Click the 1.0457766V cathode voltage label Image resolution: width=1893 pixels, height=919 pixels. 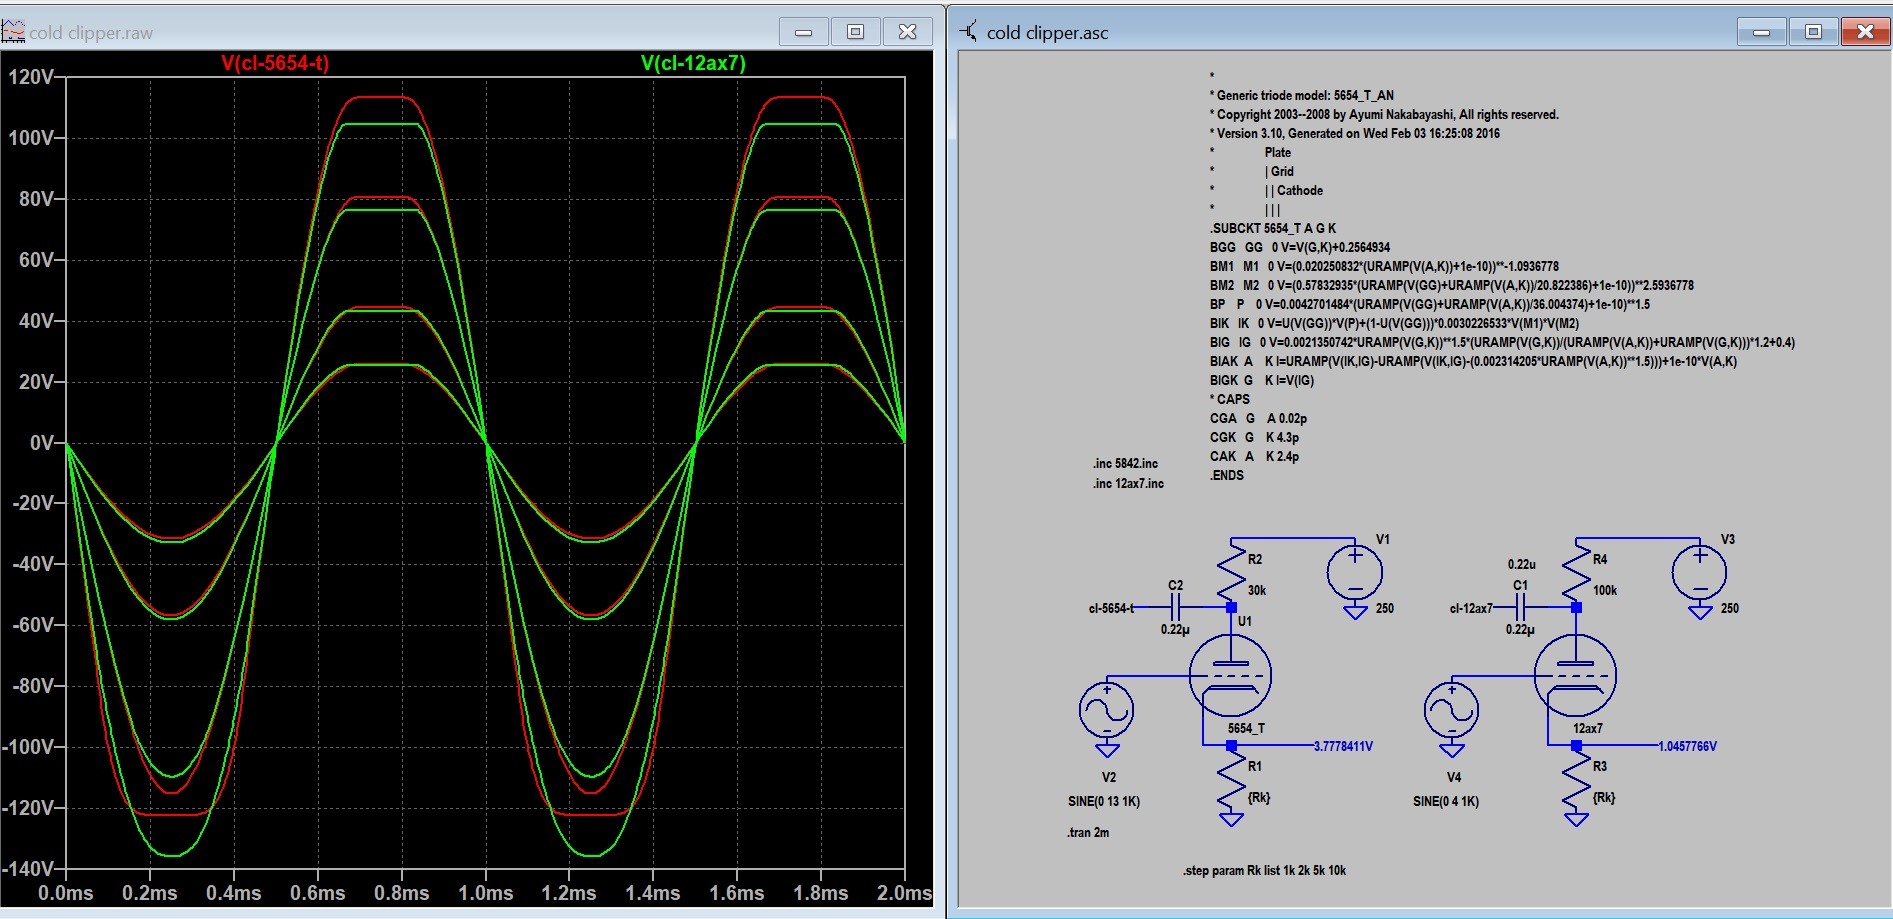[1687, 746]
